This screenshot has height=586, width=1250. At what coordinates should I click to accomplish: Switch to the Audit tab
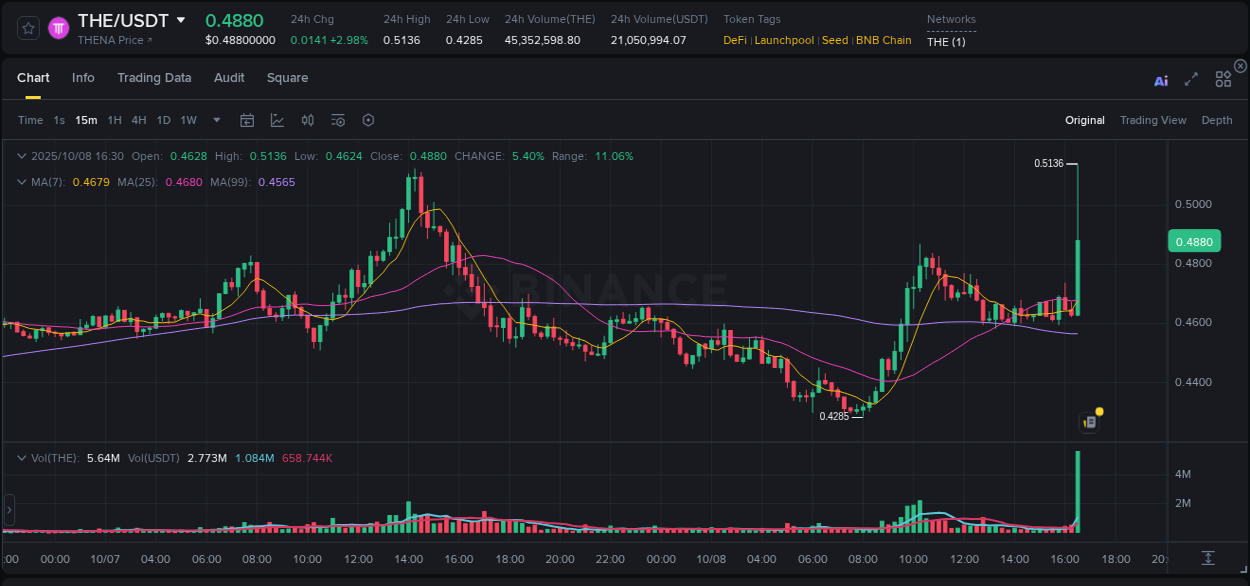pos(229,78)
